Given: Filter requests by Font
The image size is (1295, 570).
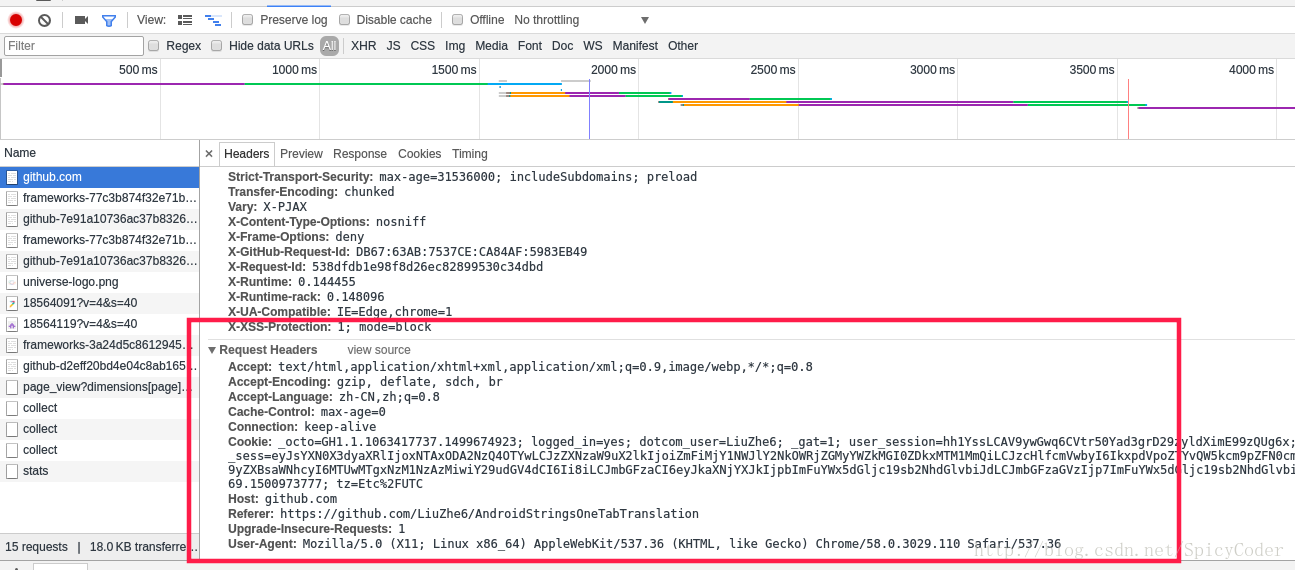Looking at the screenshot, I should tap(530, 46).
